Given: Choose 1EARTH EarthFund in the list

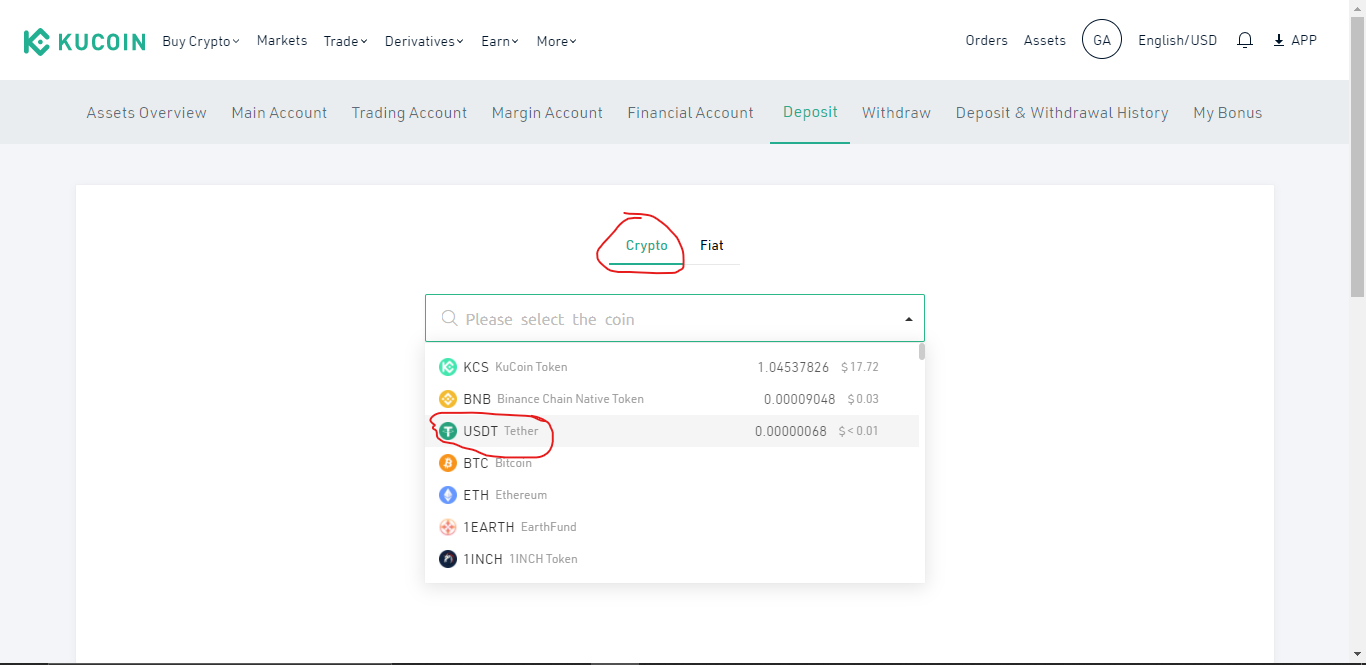Looking at the screenshot, I should (x=672, y=527).
